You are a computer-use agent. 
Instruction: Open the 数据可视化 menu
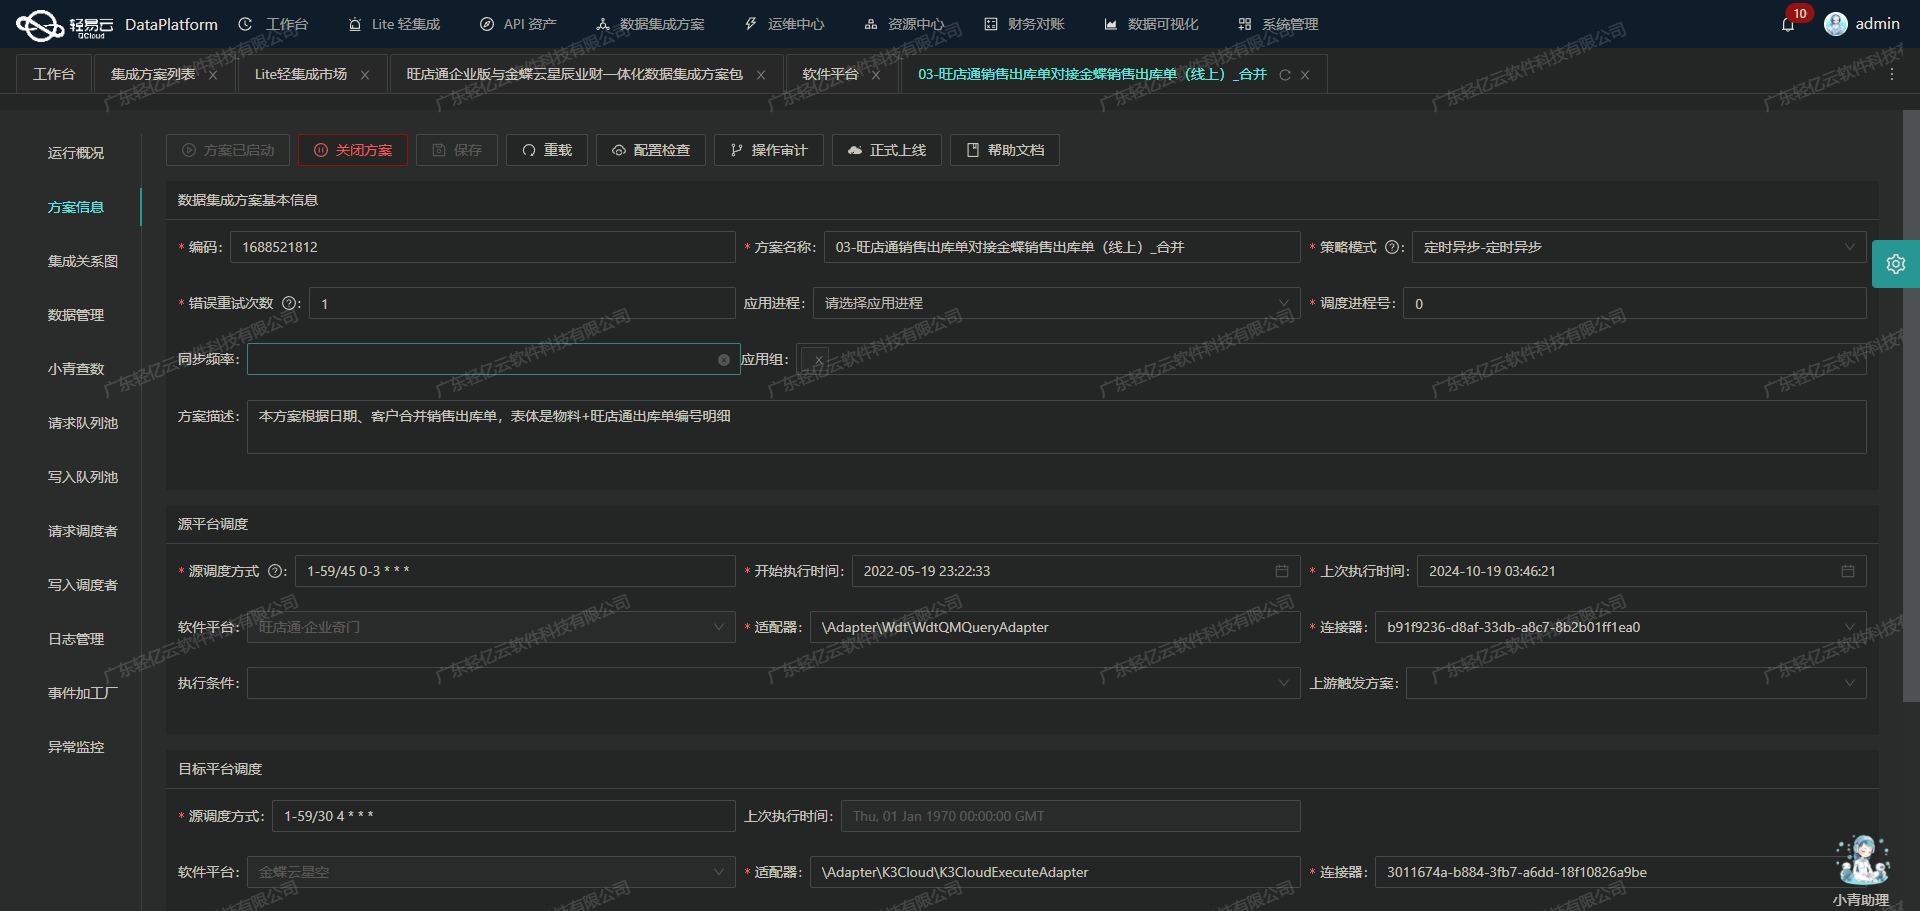(1151, 24)
